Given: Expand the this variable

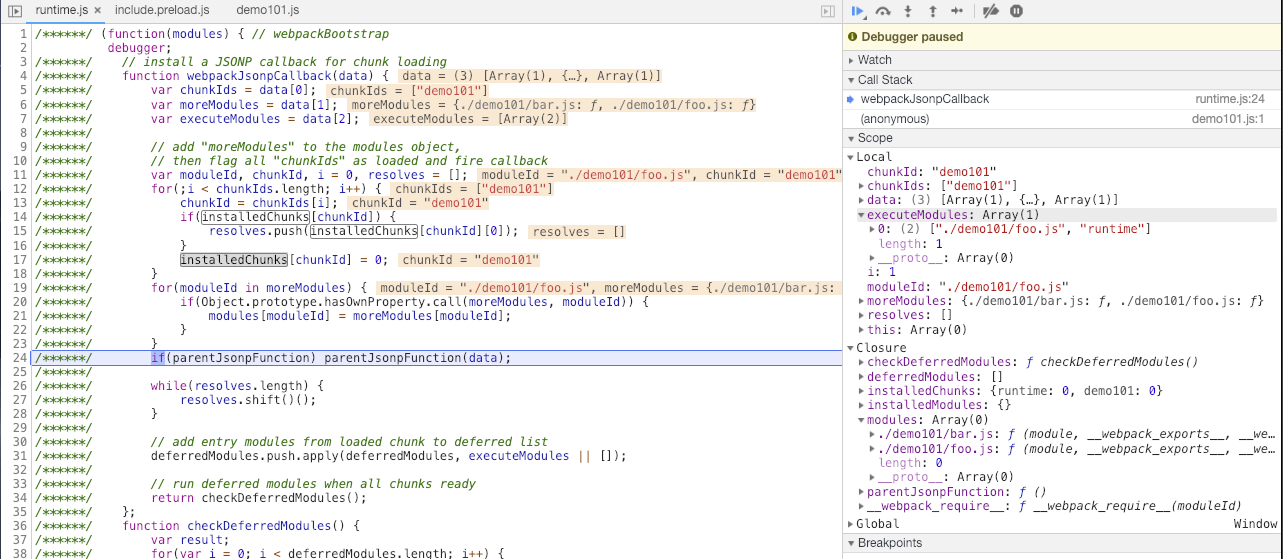Looking at the screenshot, I should pos(862,330).
